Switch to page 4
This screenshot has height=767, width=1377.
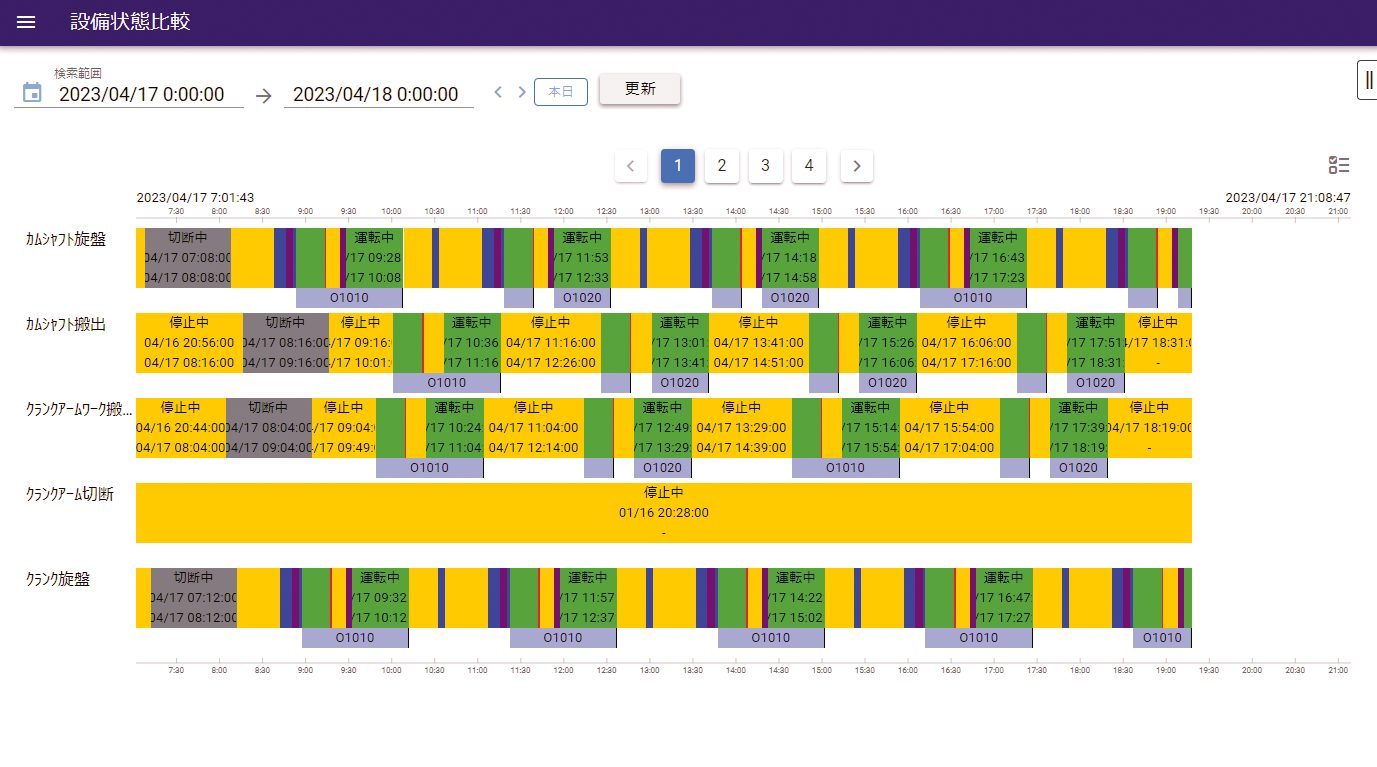tap(809, 166)
